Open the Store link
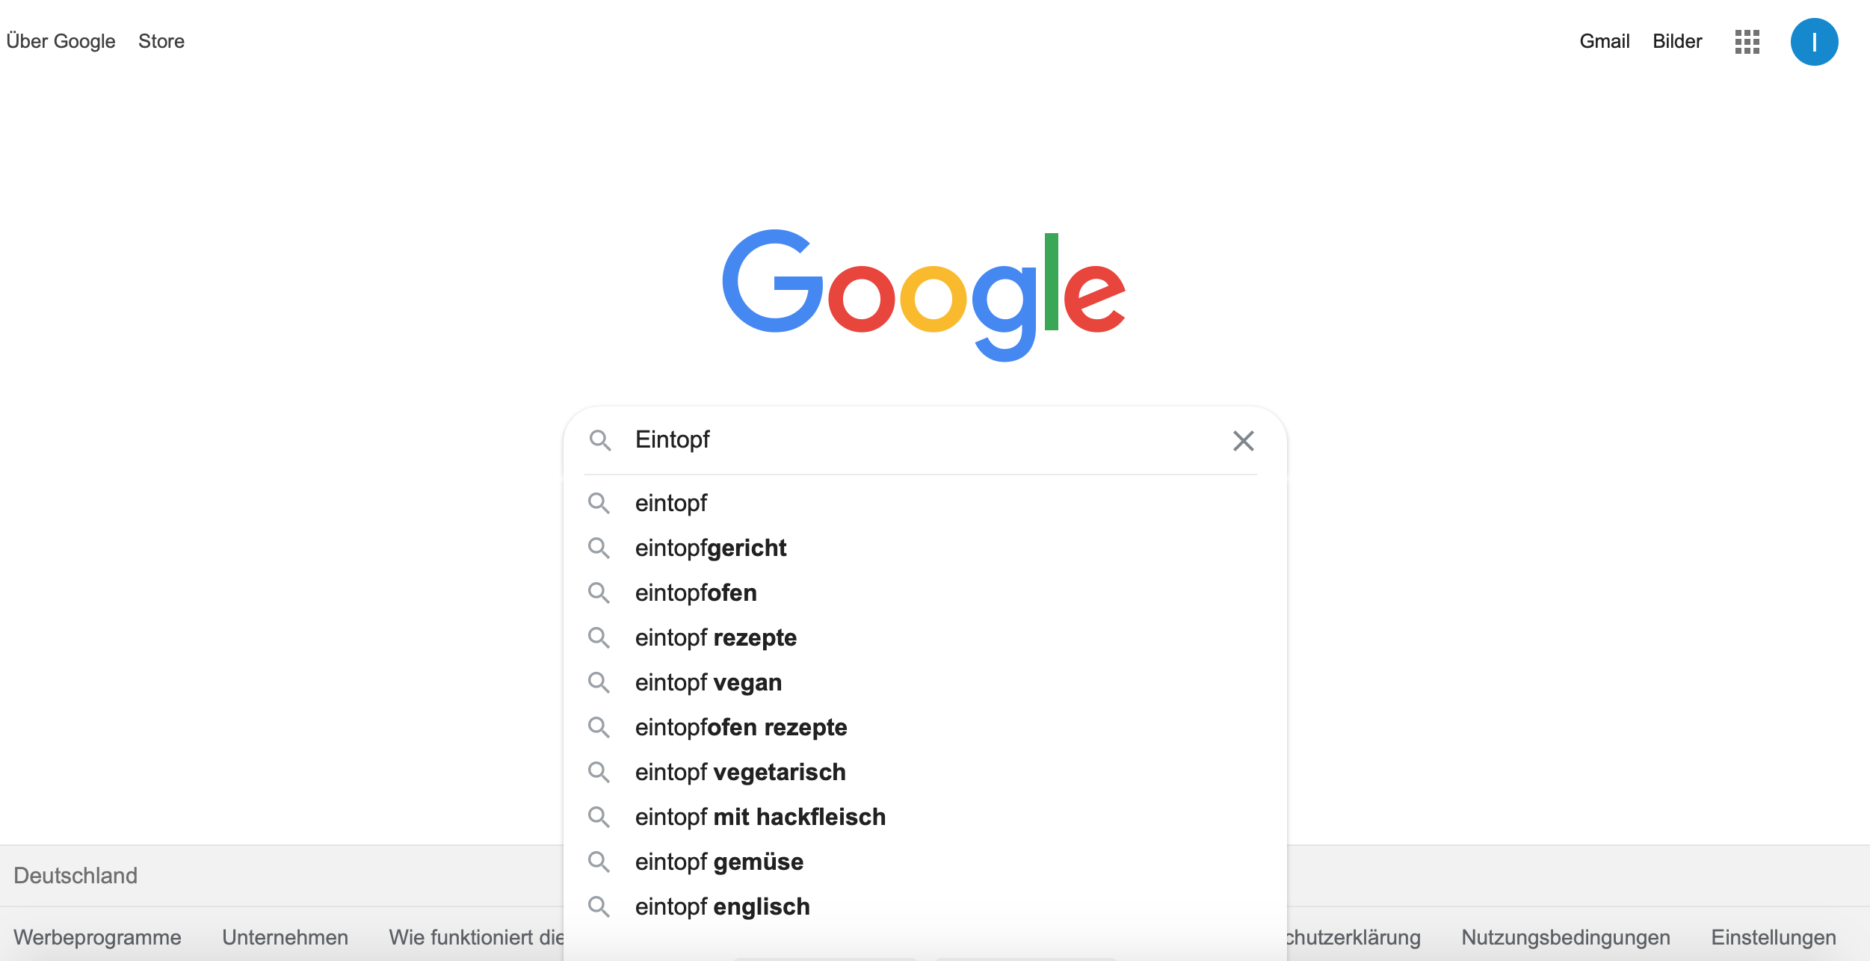 [x=161, y=41]
